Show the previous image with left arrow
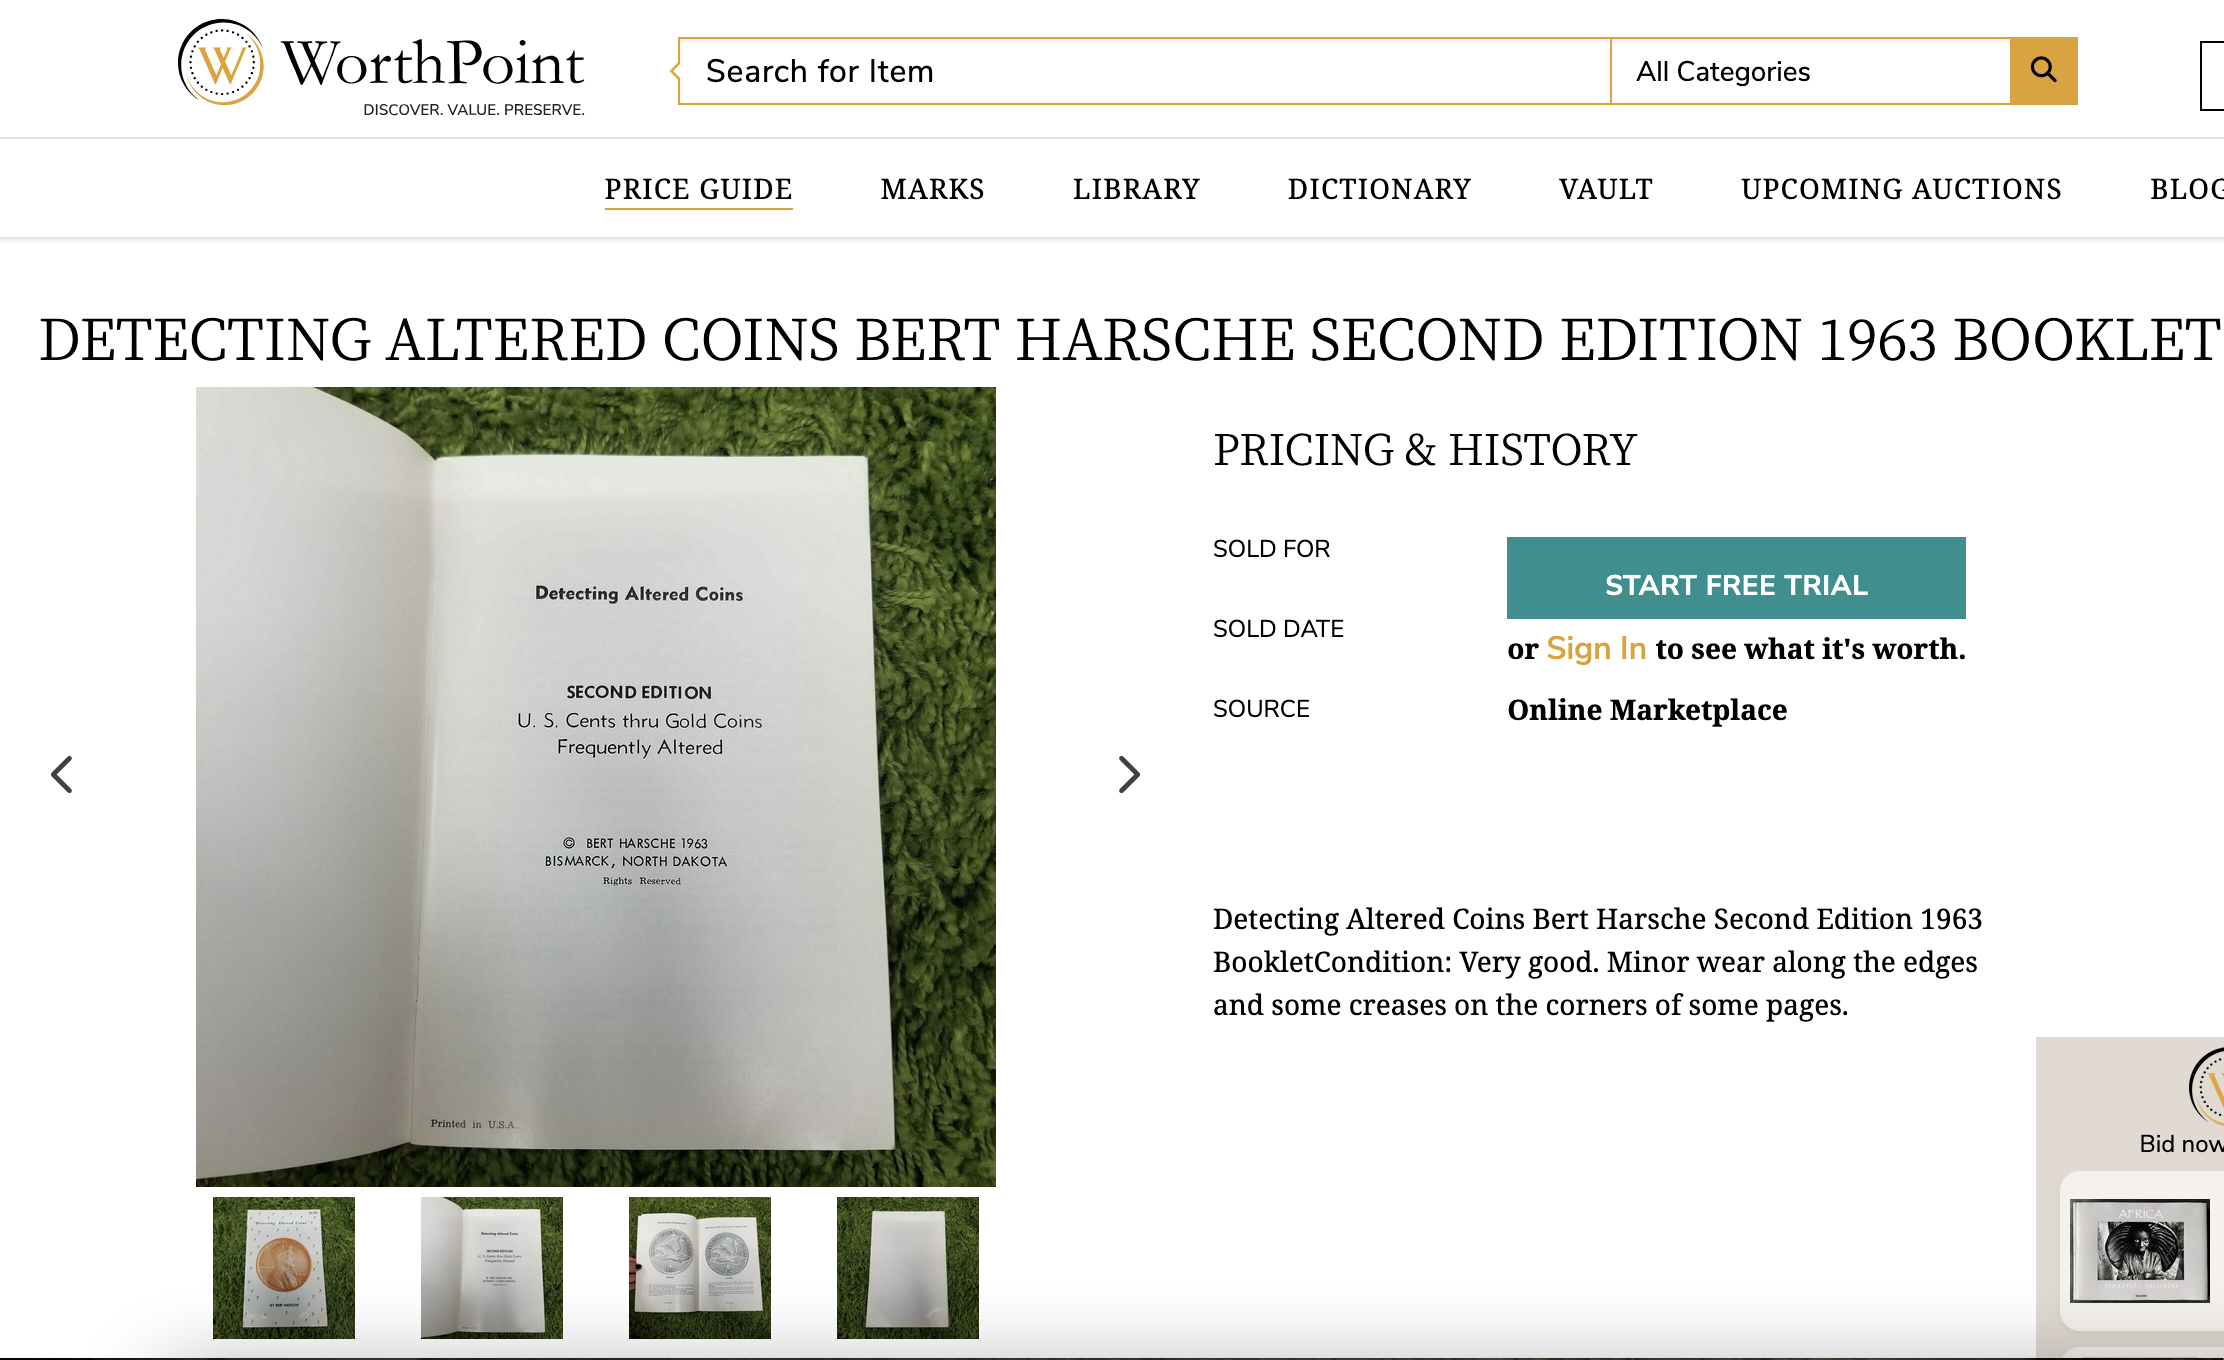The height and width of the screenshot is (1360, 2224). 62,774
